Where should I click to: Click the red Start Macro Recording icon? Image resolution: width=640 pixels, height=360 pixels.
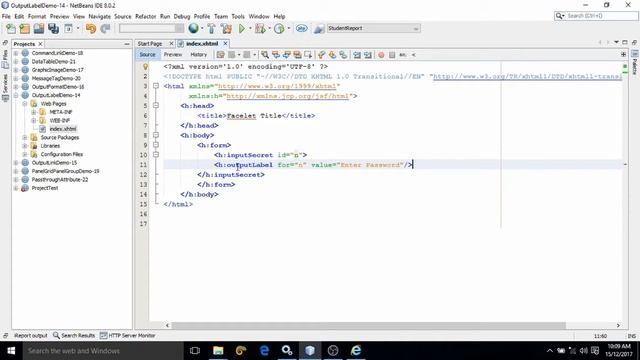point(381,55)
